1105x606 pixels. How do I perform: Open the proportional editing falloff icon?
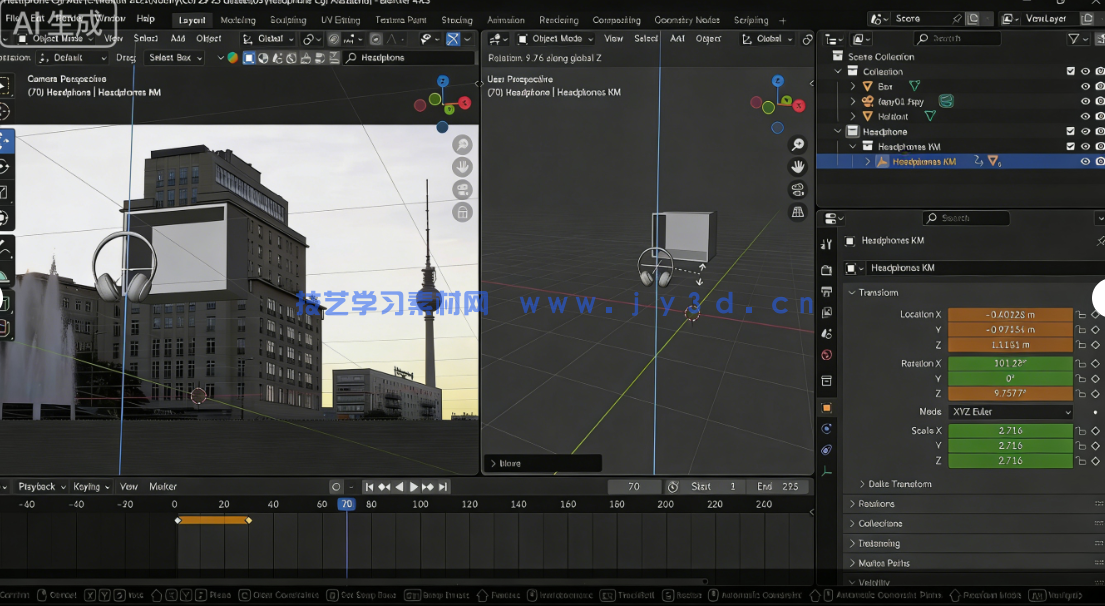393,38
